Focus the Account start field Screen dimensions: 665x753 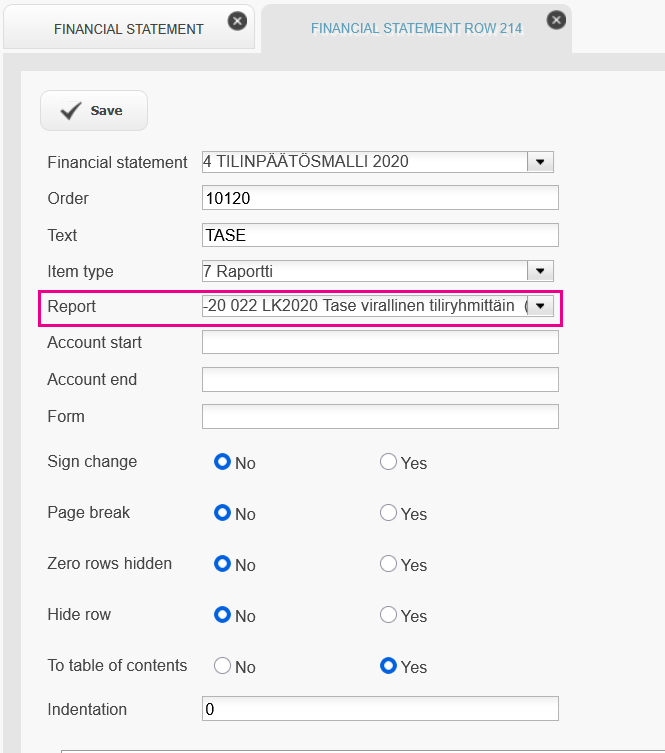coord(380,342)
